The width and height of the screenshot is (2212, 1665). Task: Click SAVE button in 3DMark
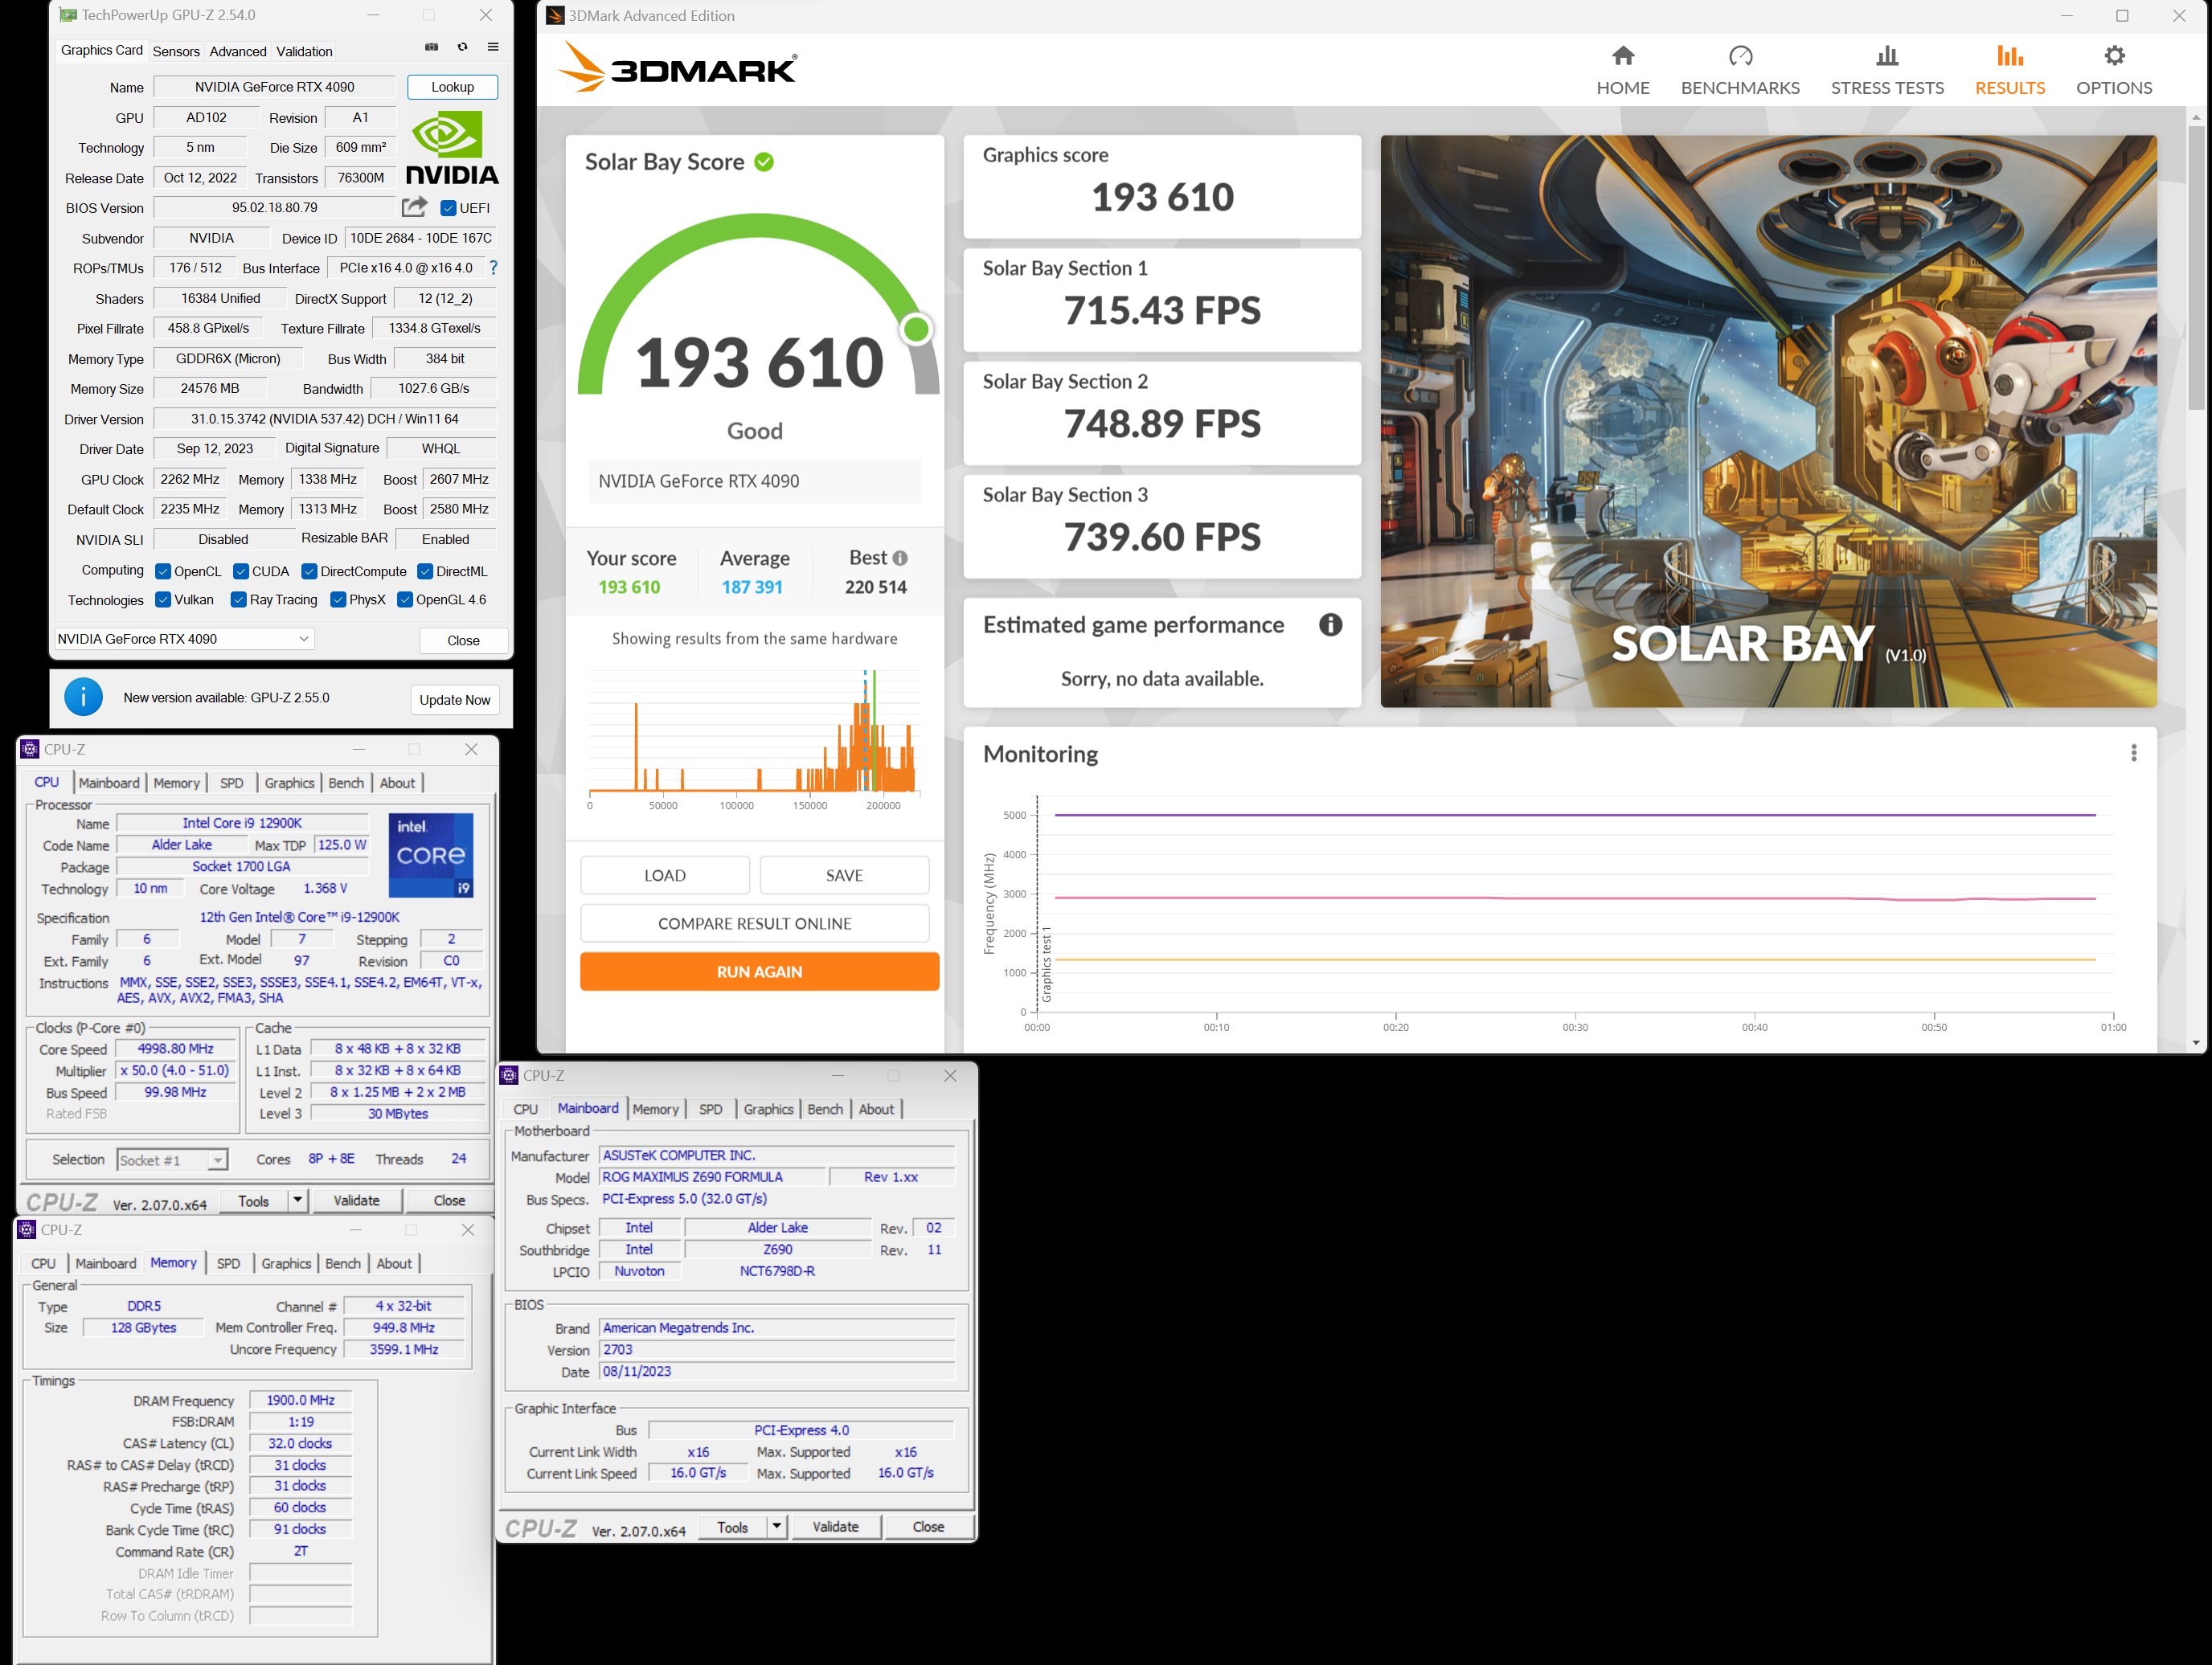coord(844,875)
